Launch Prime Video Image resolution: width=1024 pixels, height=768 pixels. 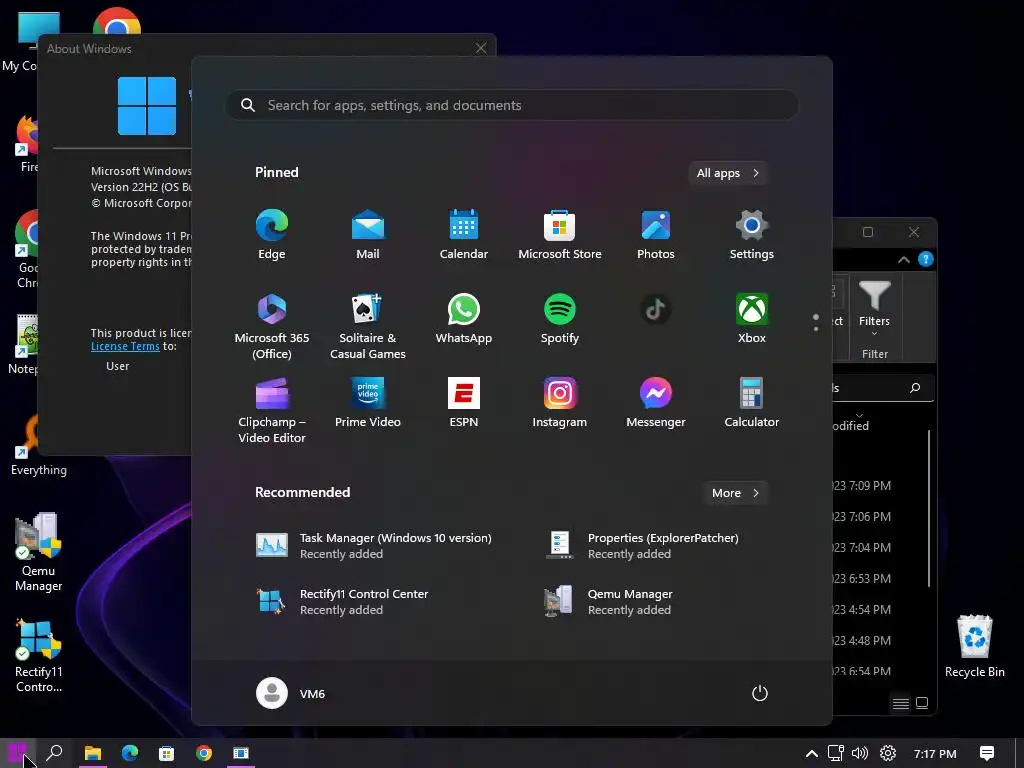368,402
